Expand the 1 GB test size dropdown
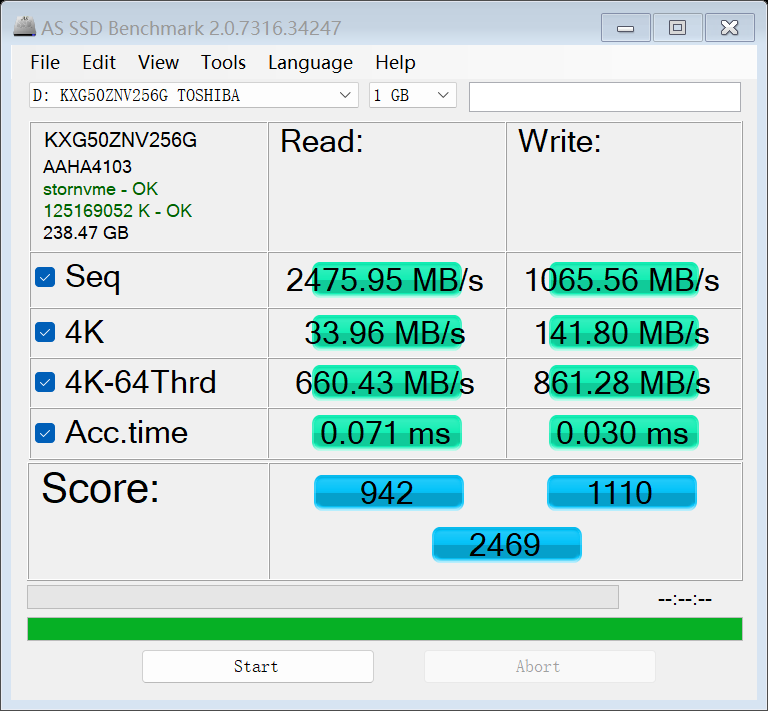The height and width of the screenshot is (711, 768). pos(413,95)
